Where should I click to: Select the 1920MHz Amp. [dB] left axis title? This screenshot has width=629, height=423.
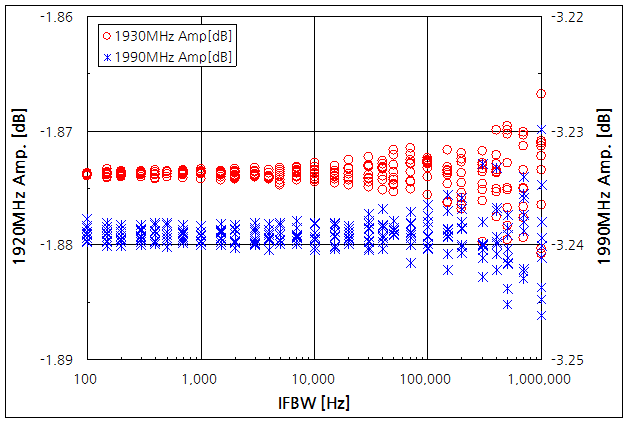click(18, 188)
